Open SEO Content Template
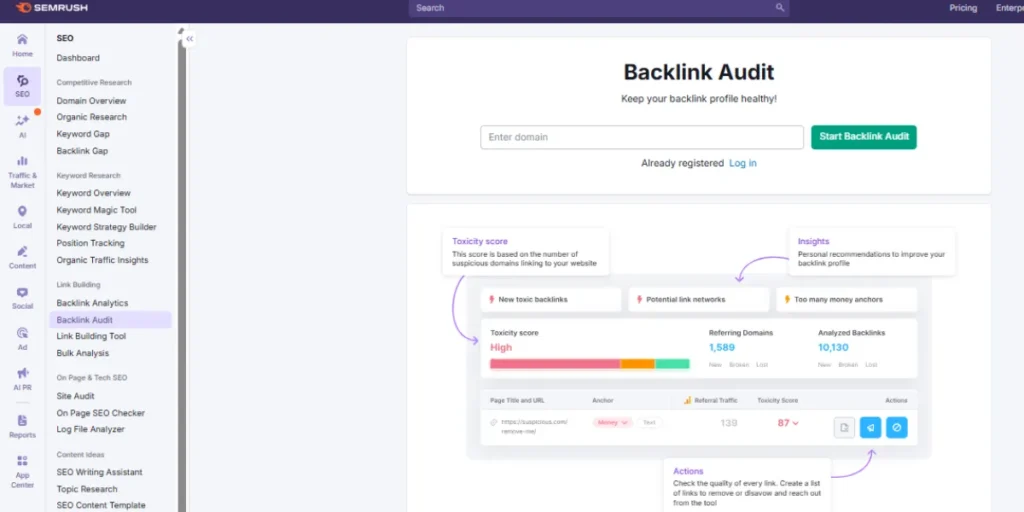Image resolution: width=1024 pixels, height=512 pixels. coord(101,505)
